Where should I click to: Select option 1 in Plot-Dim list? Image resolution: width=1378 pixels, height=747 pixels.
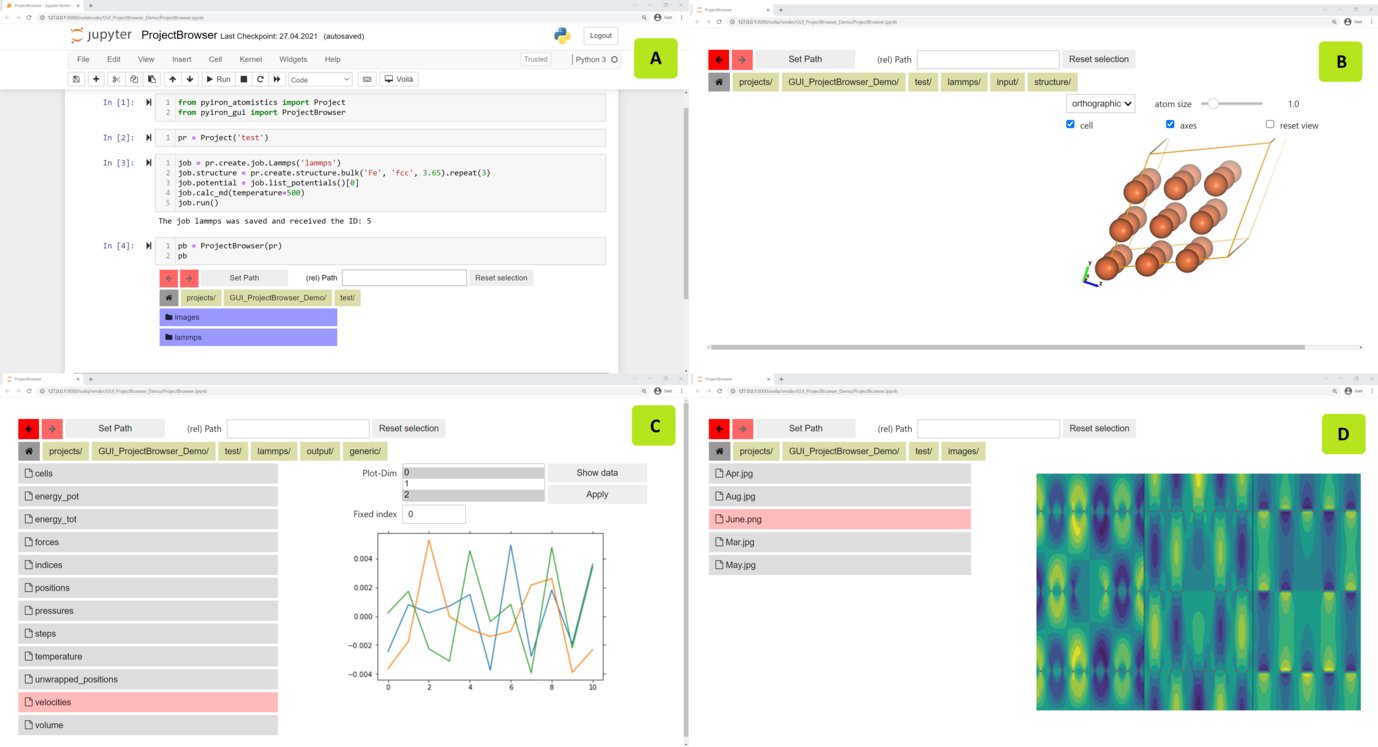(x=472, y=484)
